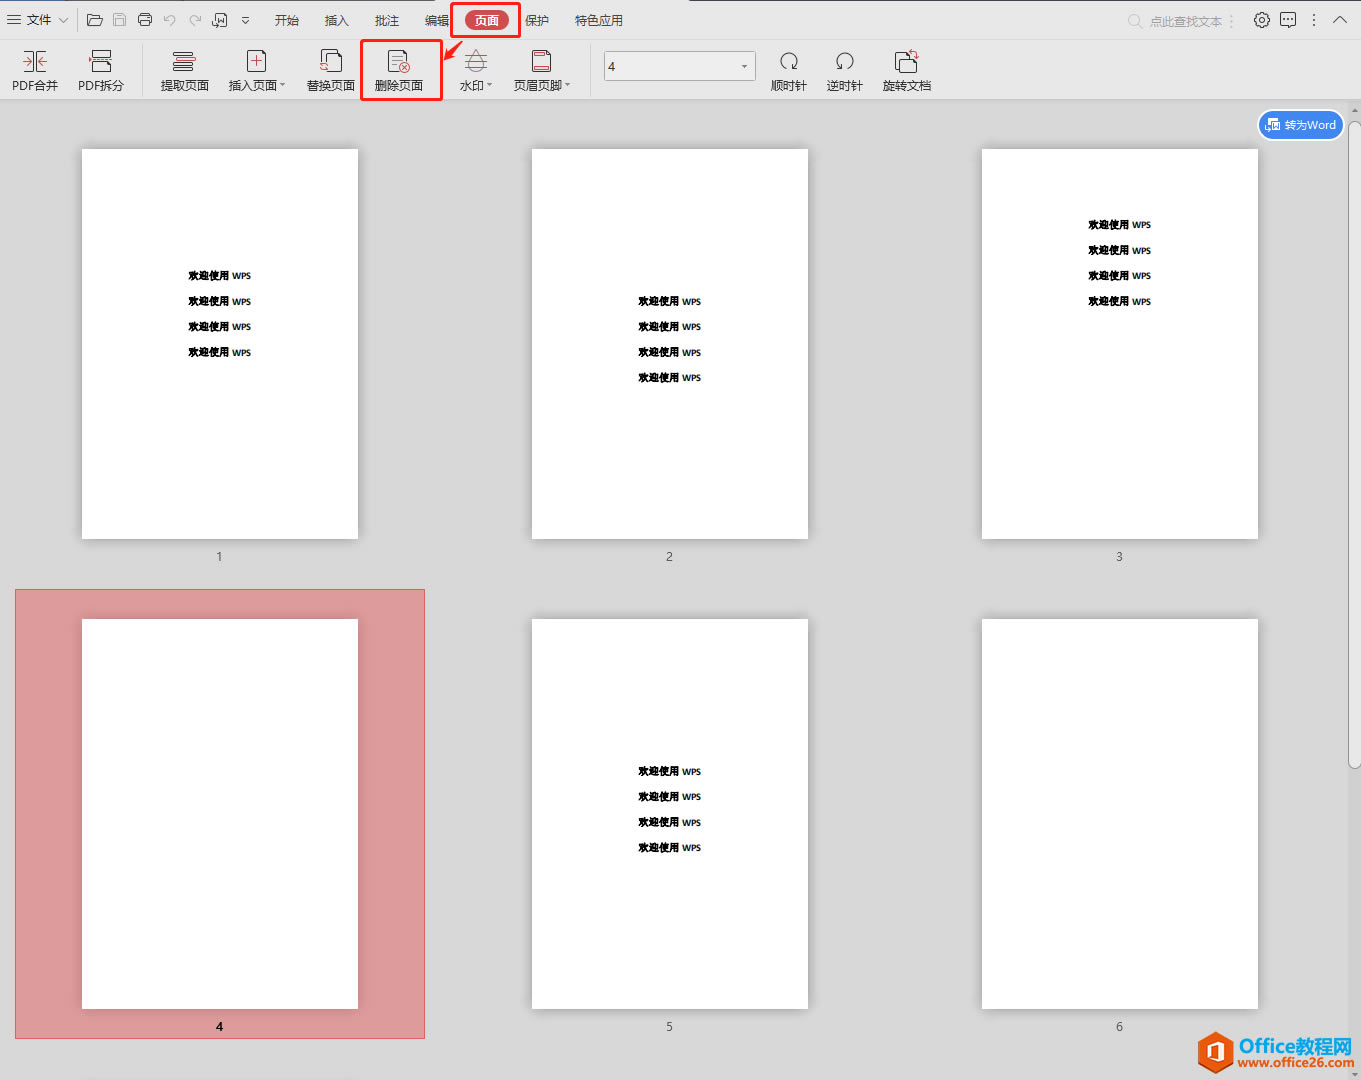This screenshot has width=1361, height=1080.
Task: Open the vertical three-dot more menu
Action: coord(1314,20)
